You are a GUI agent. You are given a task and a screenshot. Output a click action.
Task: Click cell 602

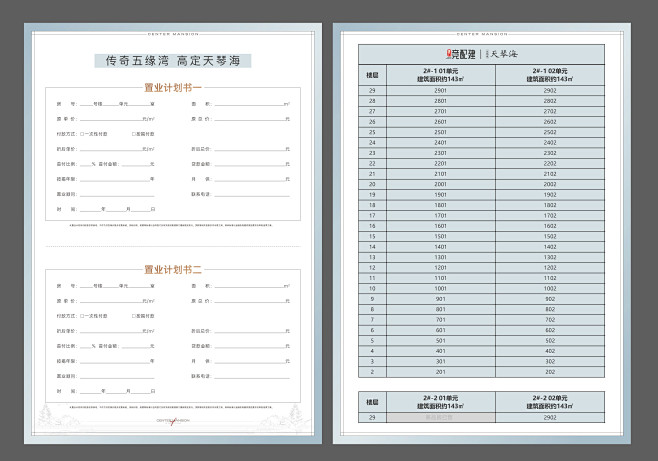(x=550, y=331)
